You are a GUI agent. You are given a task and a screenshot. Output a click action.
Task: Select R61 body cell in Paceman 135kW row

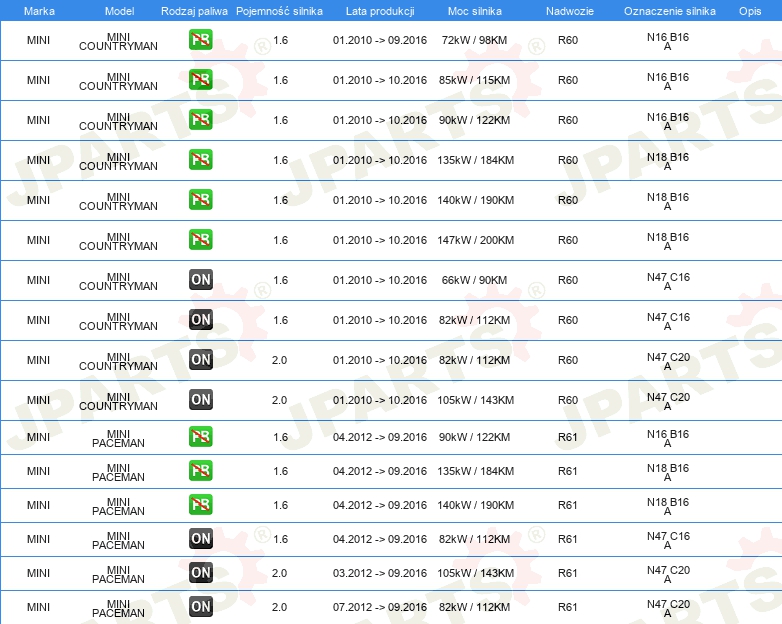[x=568, y=471]
